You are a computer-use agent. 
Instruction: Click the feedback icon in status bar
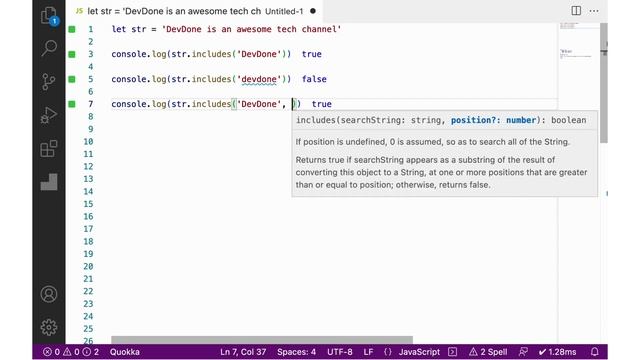click(x=523, y=352)
